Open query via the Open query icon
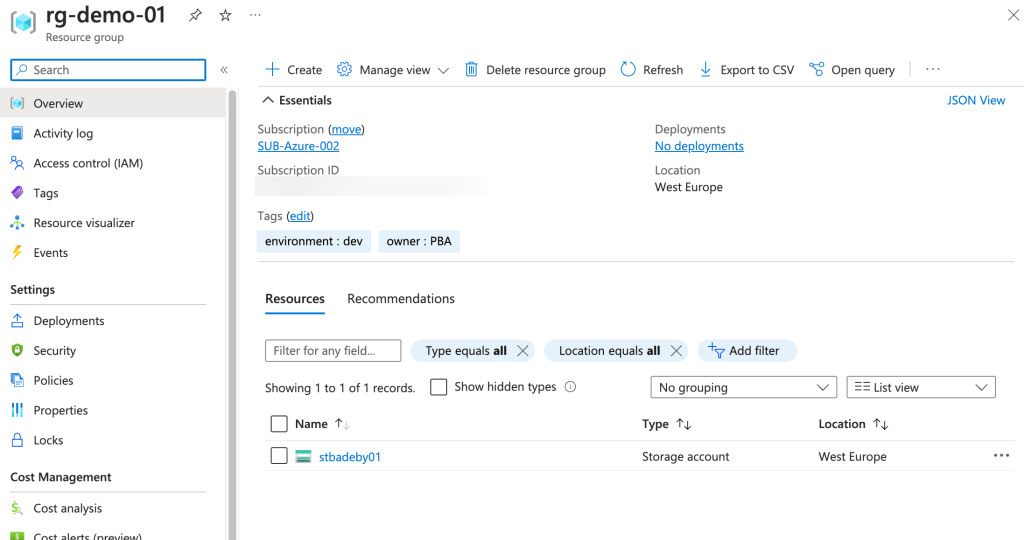Viewport: 1024px width, 540px height. [x=817, y=69]
